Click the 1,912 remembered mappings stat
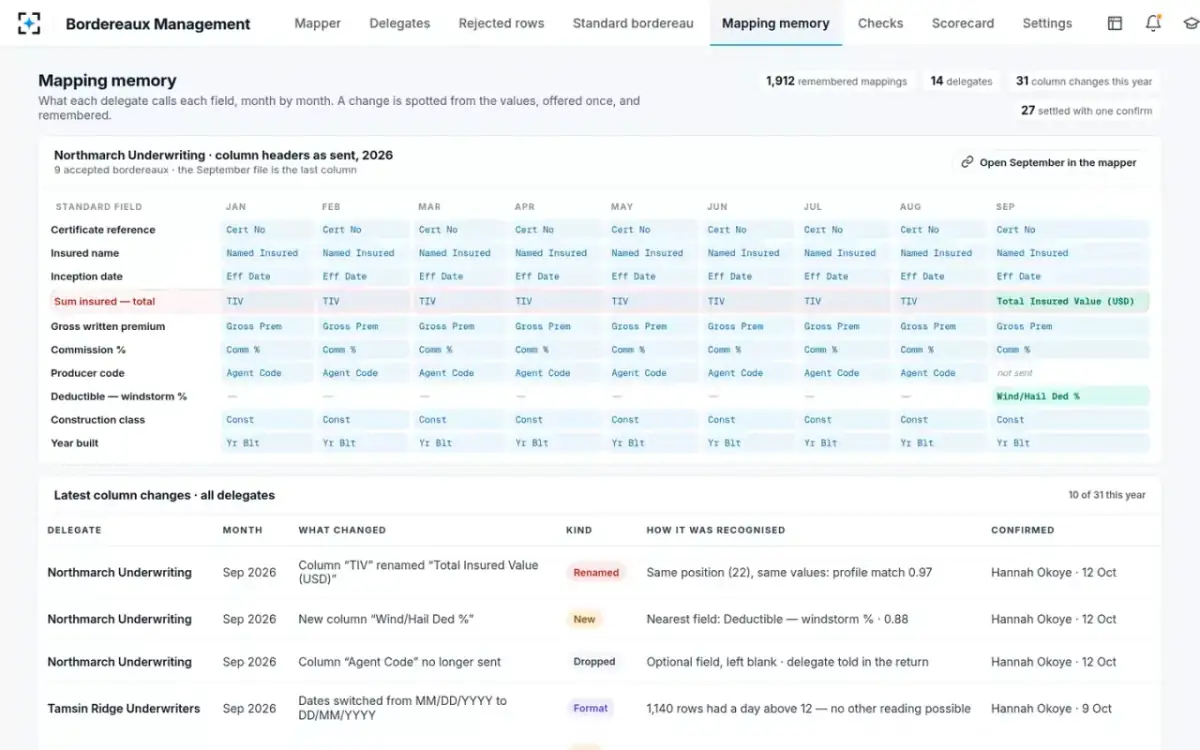1200x750 pixels. pyautogui.click(x=836, y=81)
